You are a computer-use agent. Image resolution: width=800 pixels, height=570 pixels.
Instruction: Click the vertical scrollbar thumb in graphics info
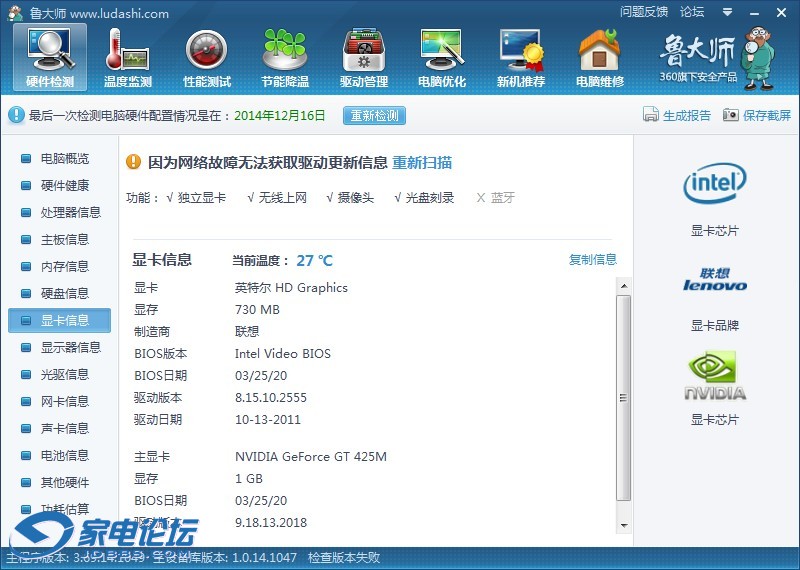click(x=623, y=398)
